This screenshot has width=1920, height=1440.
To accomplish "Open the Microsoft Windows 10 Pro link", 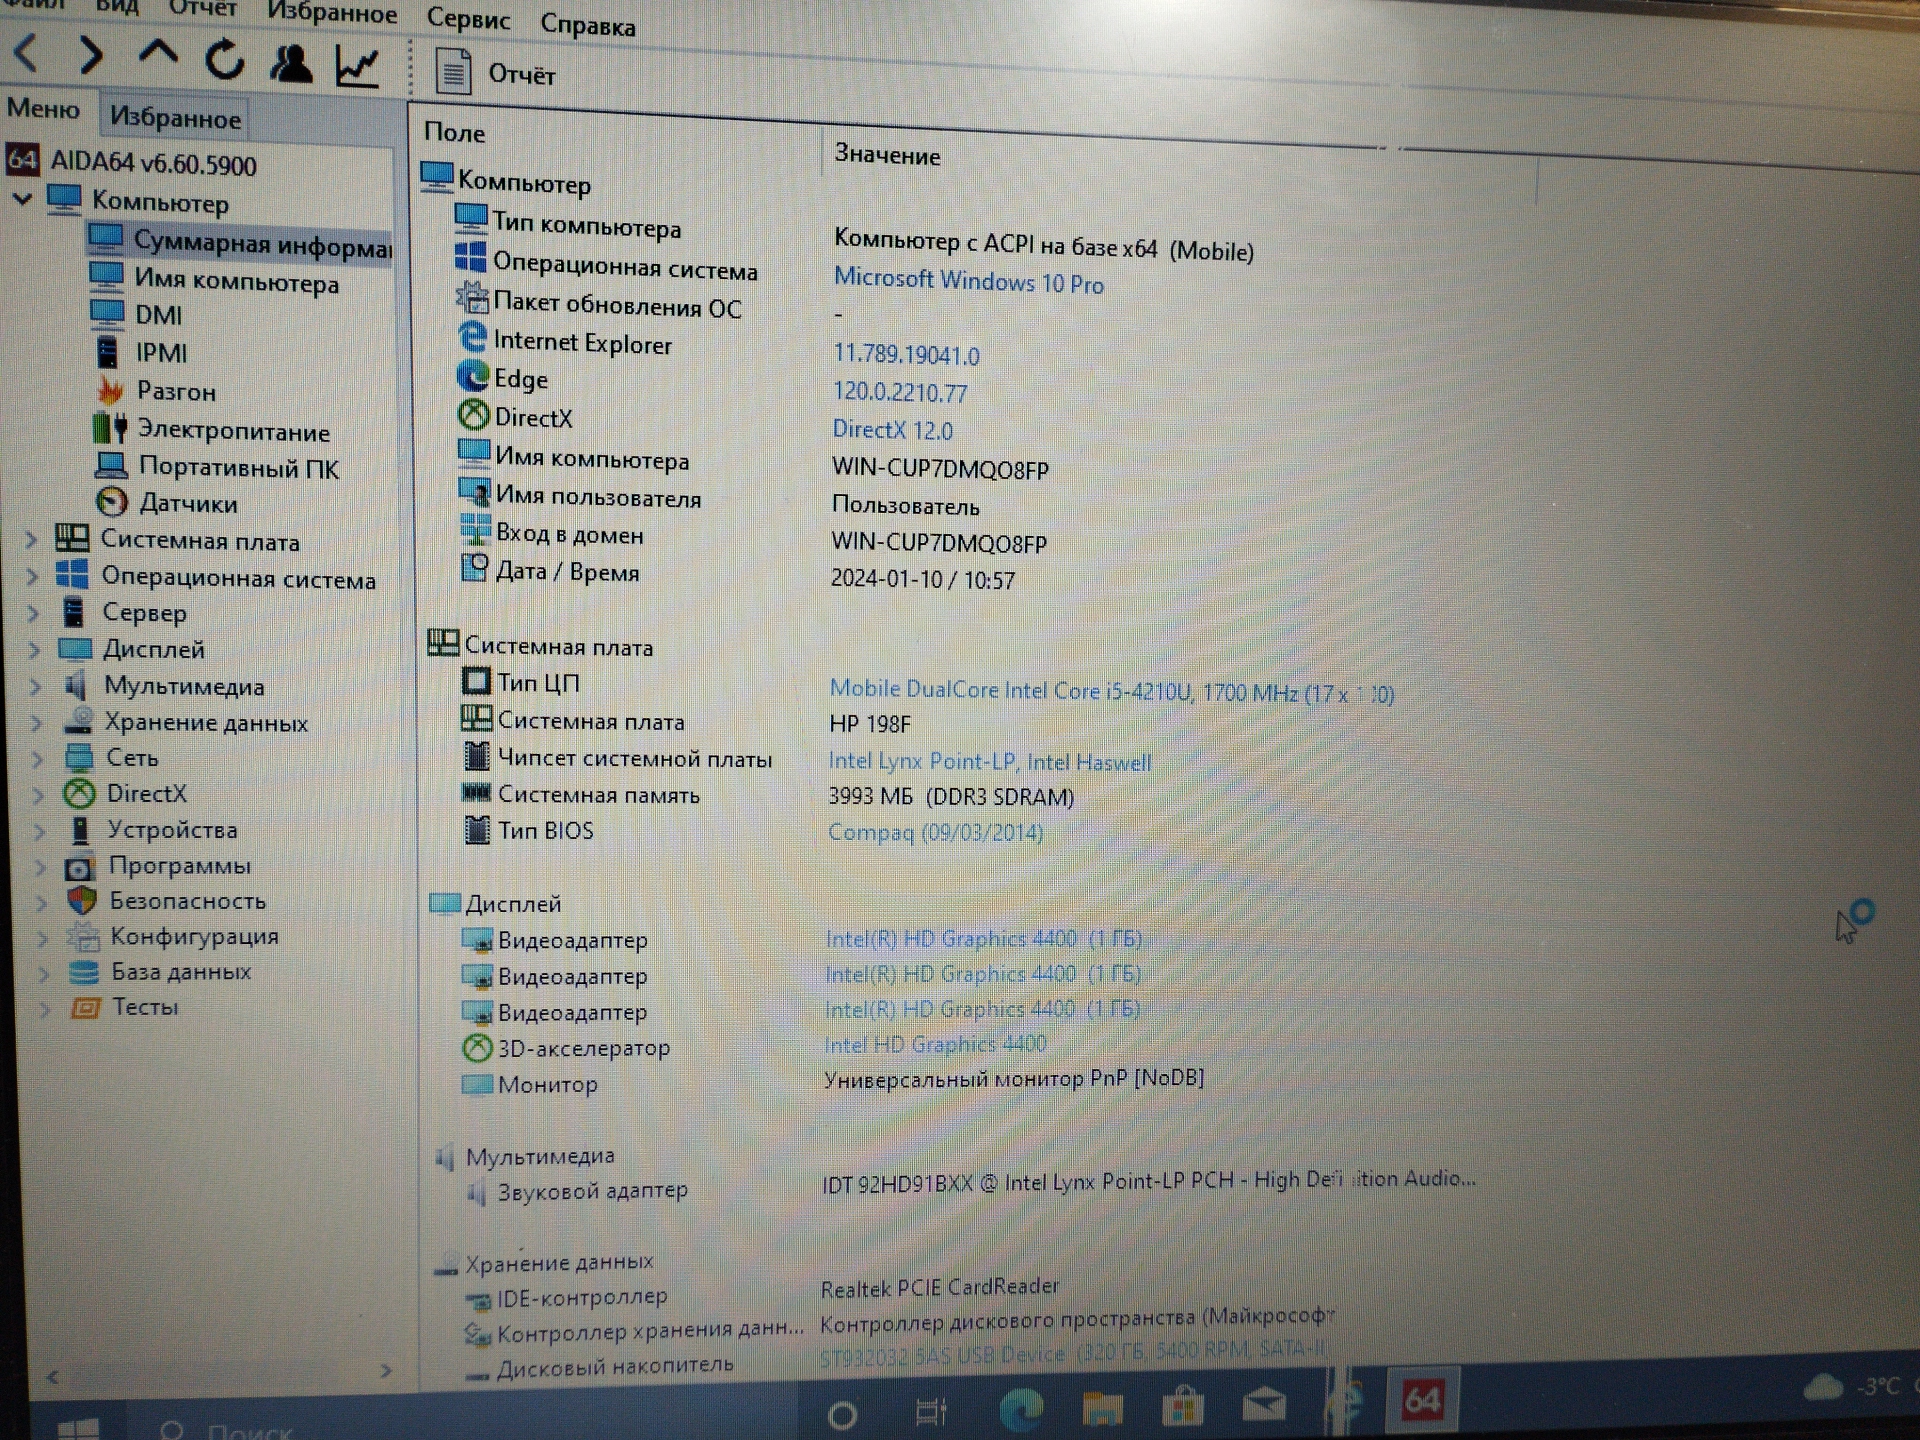I will (968, 281).
